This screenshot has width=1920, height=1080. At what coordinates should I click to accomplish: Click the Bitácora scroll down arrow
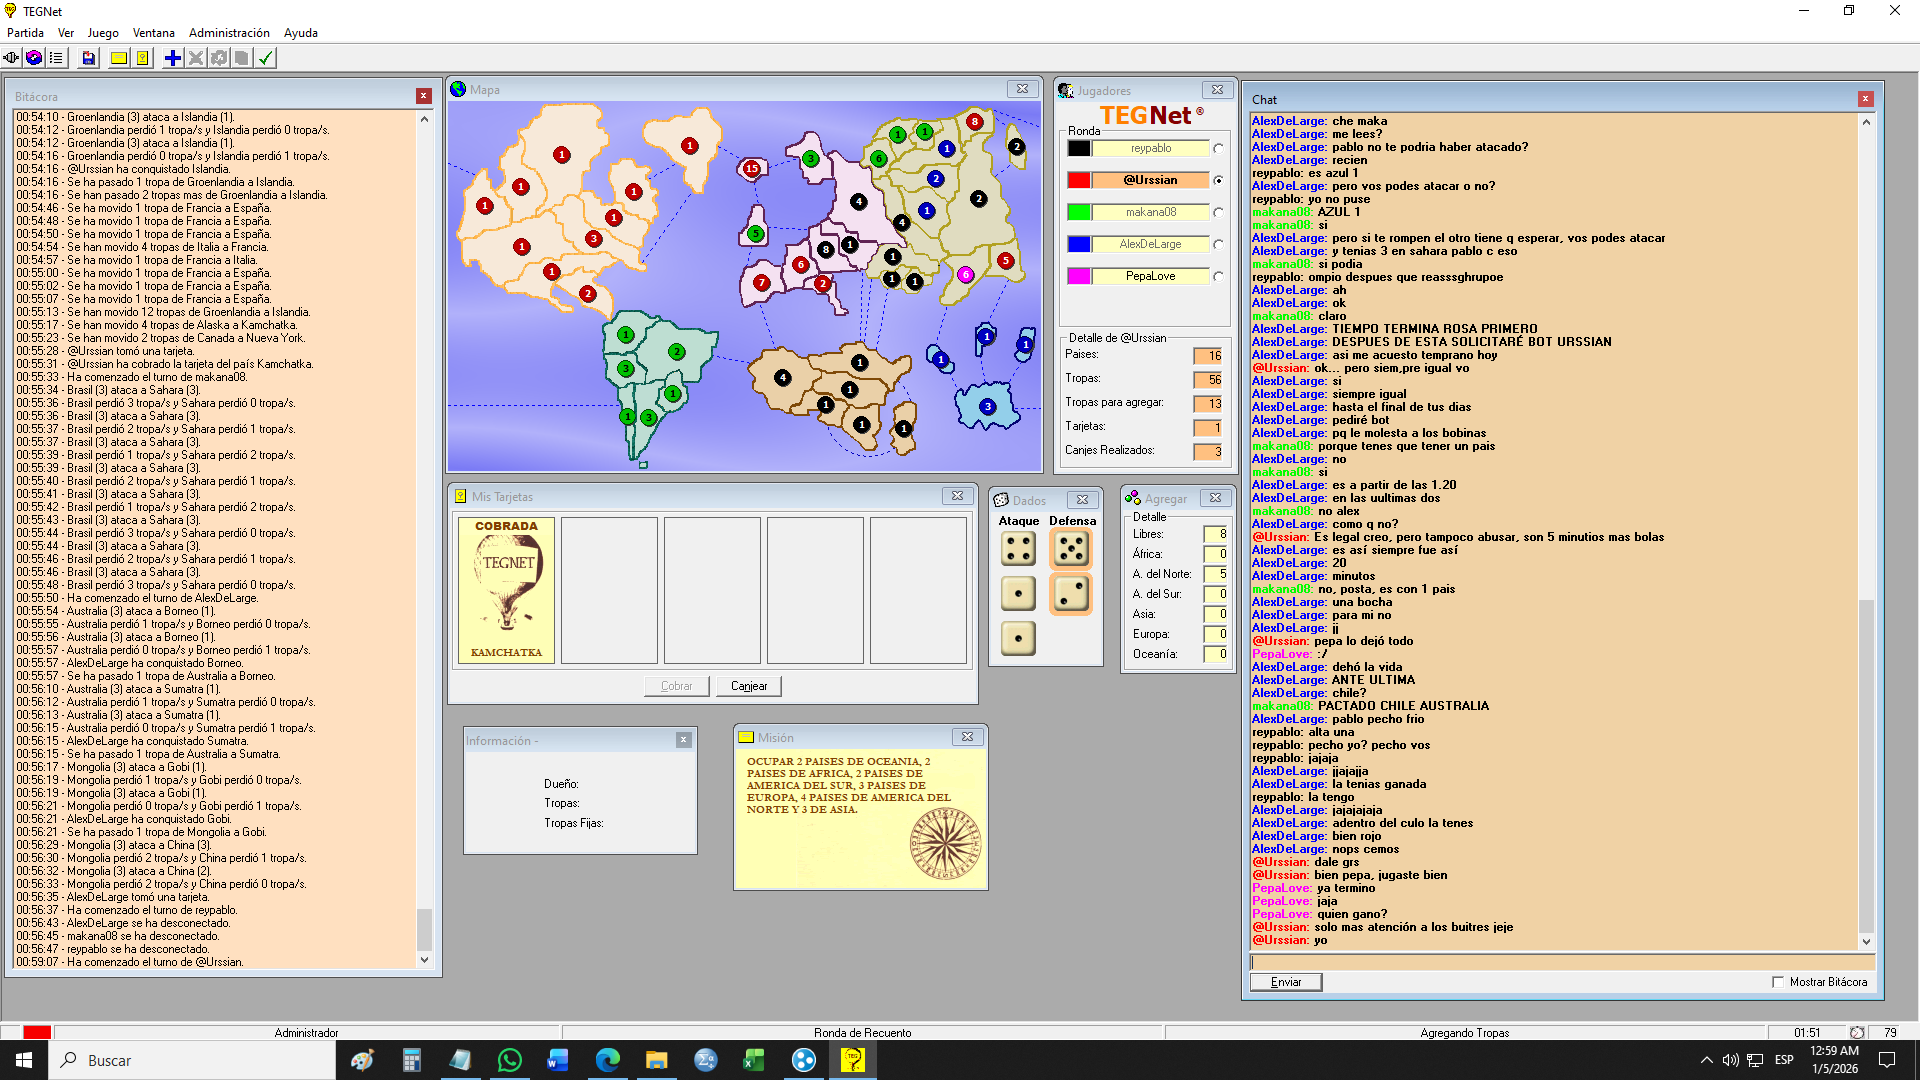(x=424, y=960)
